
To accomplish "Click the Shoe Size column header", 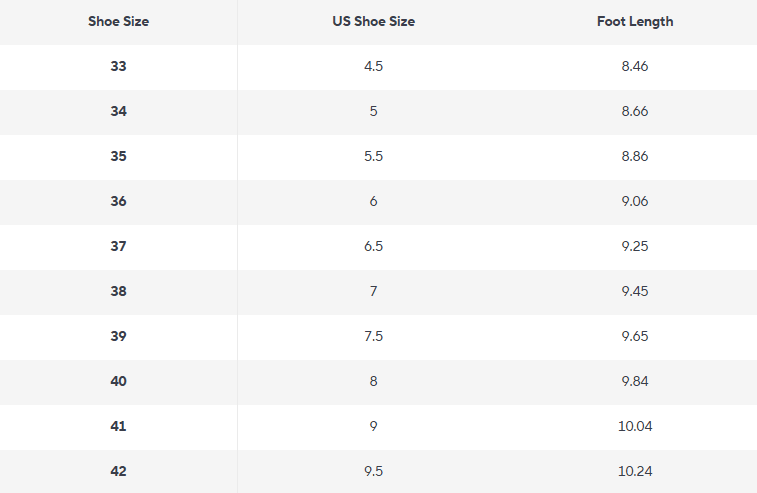I will point(118,21).
